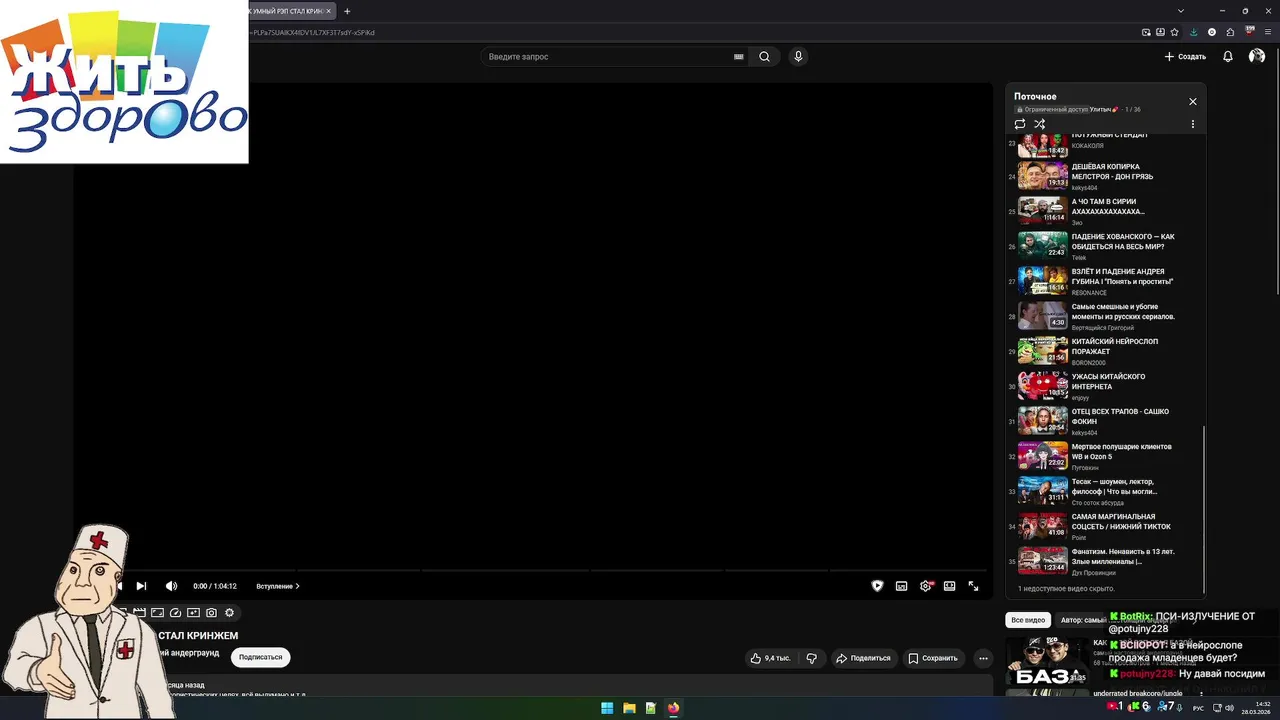Enter fullscreen mode

973,586
